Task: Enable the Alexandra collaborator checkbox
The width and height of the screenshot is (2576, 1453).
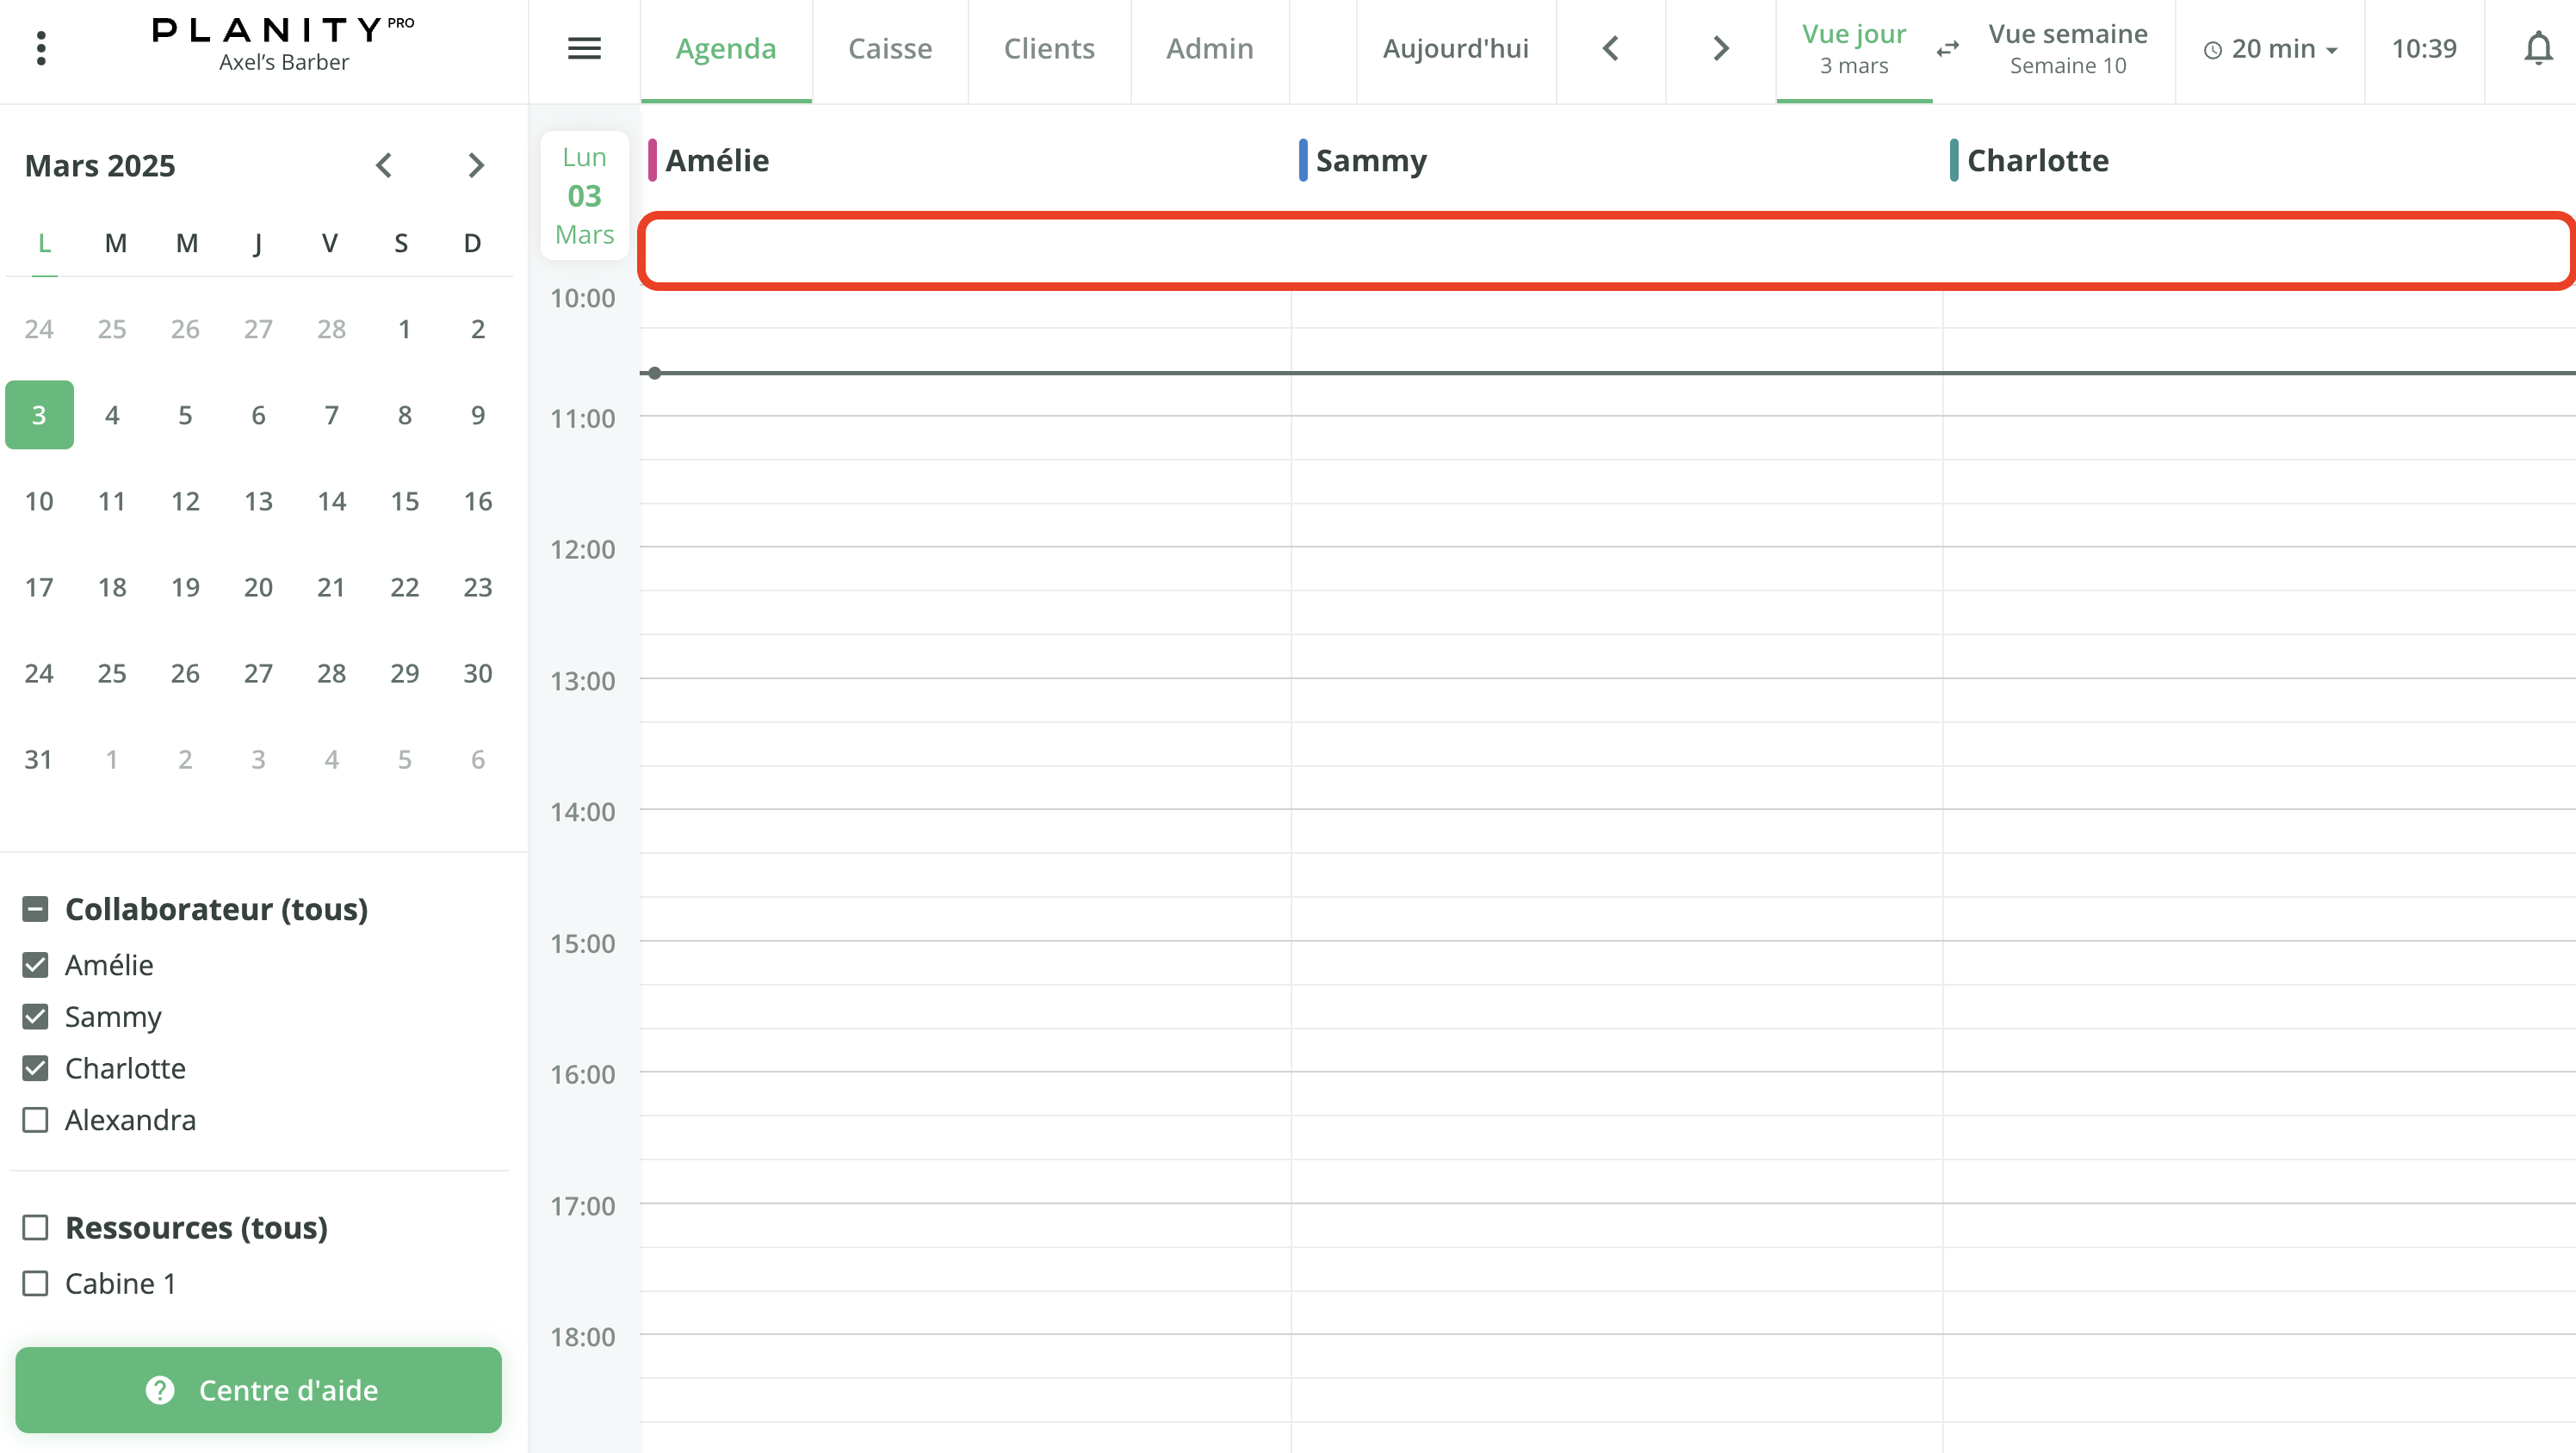Action: pyautogui.click(x=36, y=1120)
